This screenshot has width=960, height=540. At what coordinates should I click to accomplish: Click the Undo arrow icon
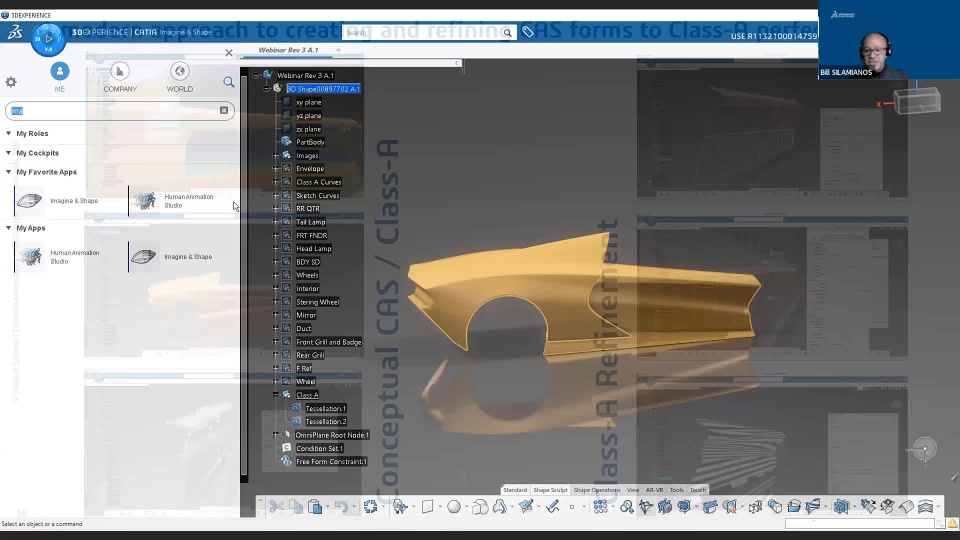coord(341,506)
